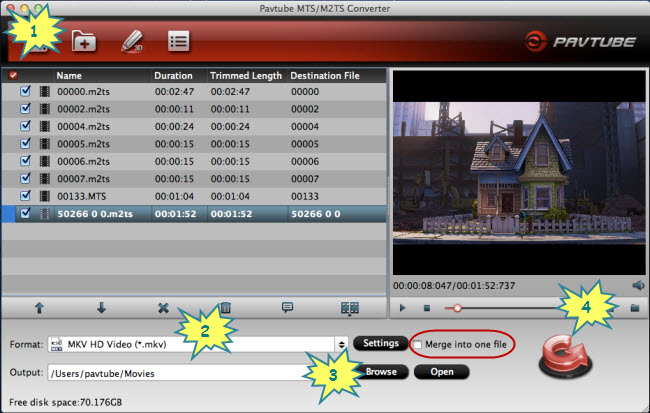Click film icon beside 00004.m2ts
Viewport: 650px width, 413px height.
(45, 126)
